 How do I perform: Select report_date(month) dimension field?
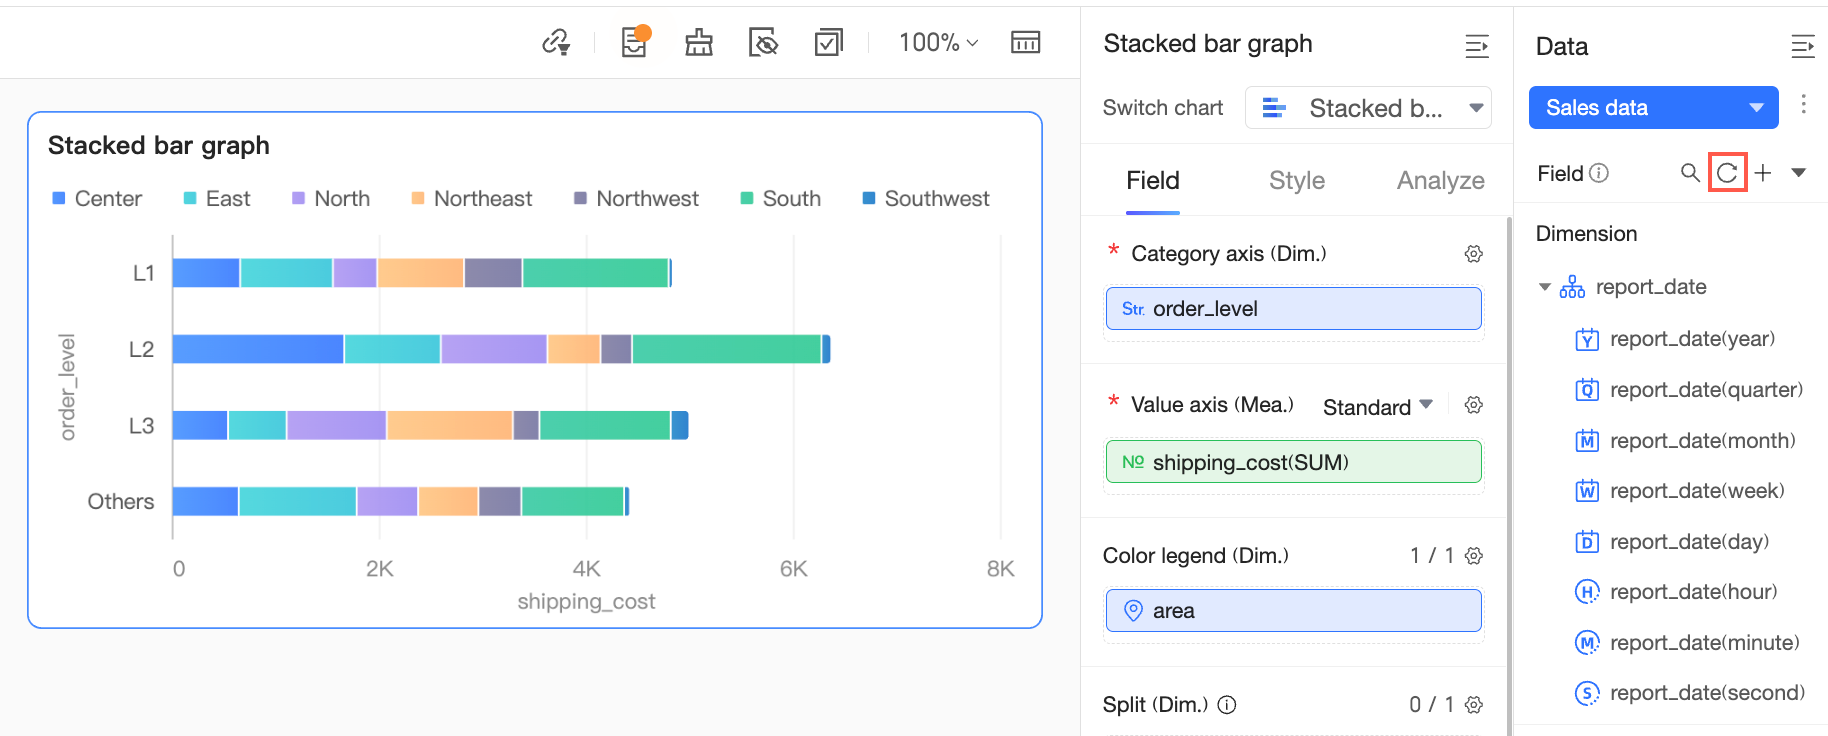1701,441
